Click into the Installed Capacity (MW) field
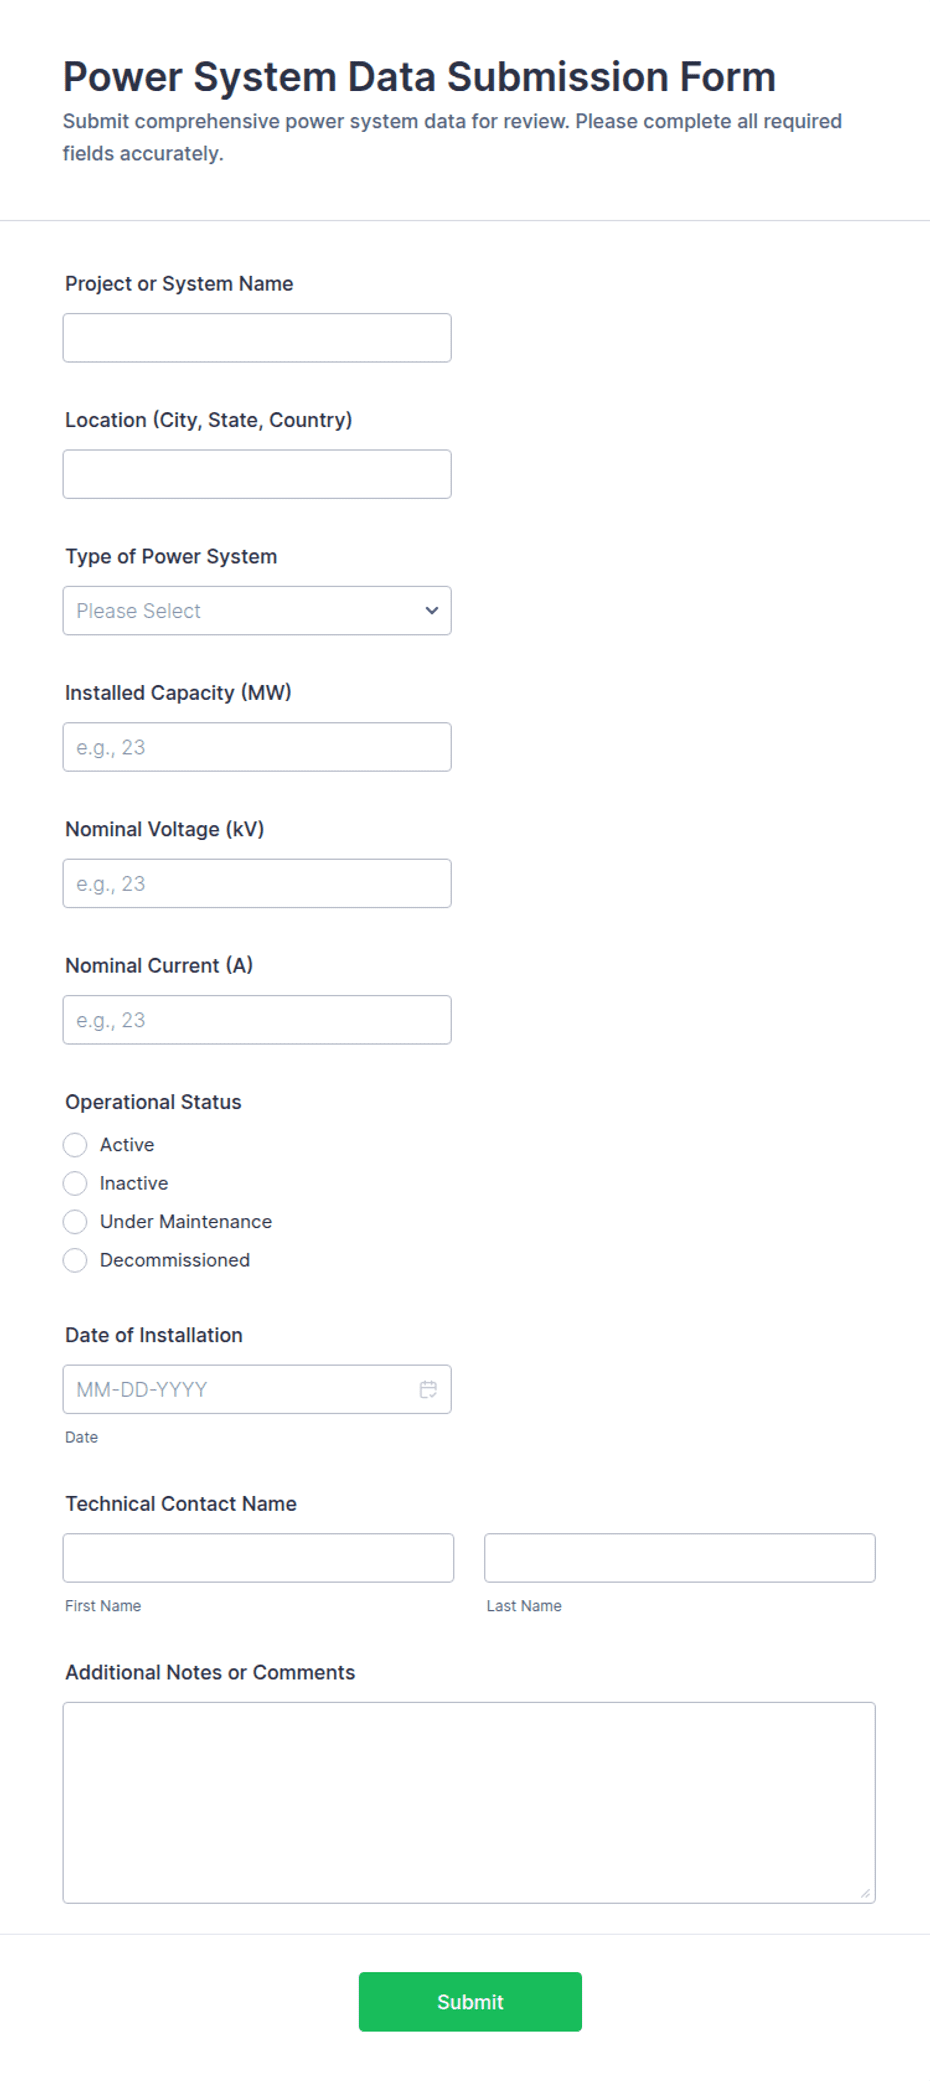930x2081 pixels. click(257, 747)
